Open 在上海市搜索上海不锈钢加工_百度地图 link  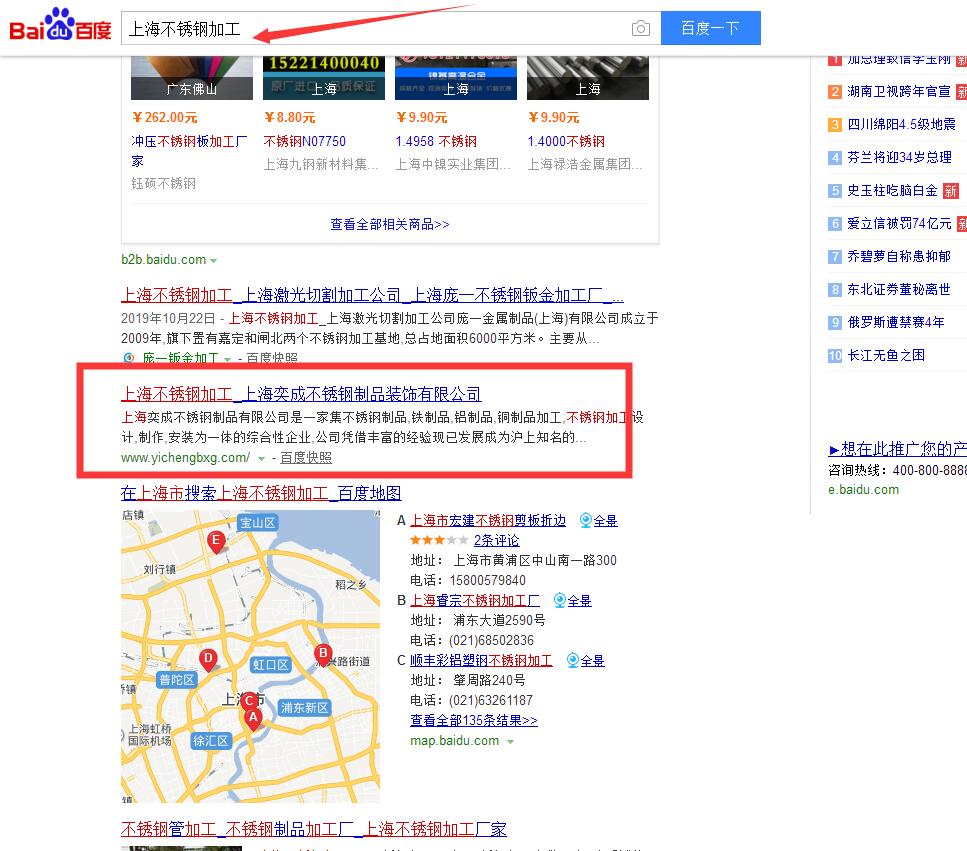[261, 493]
